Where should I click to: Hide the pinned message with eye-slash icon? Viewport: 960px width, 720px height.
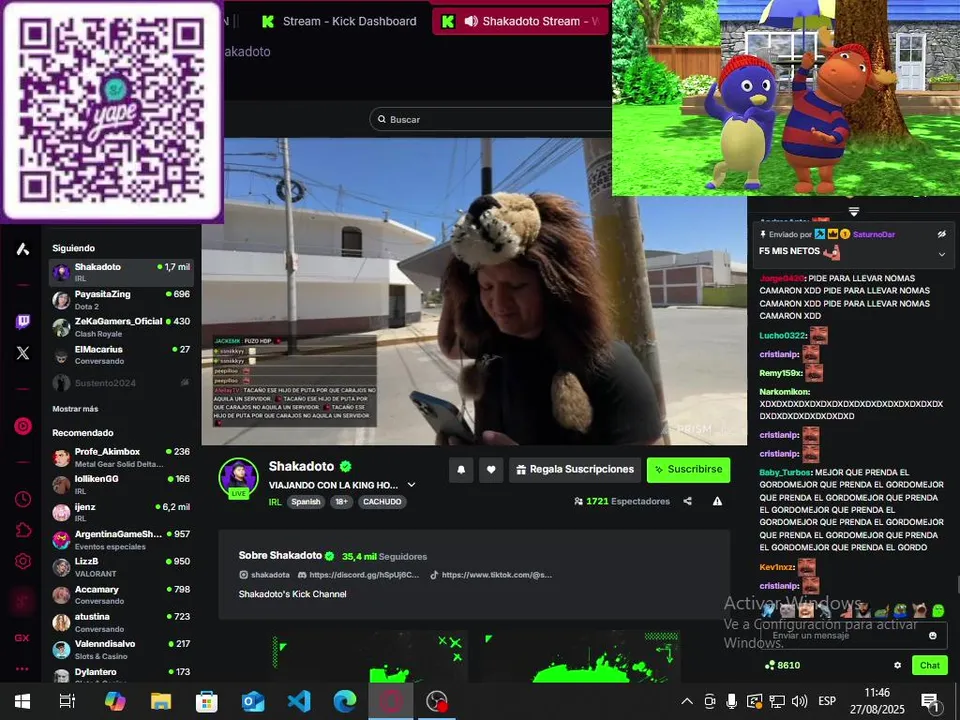tap(942, 234)
